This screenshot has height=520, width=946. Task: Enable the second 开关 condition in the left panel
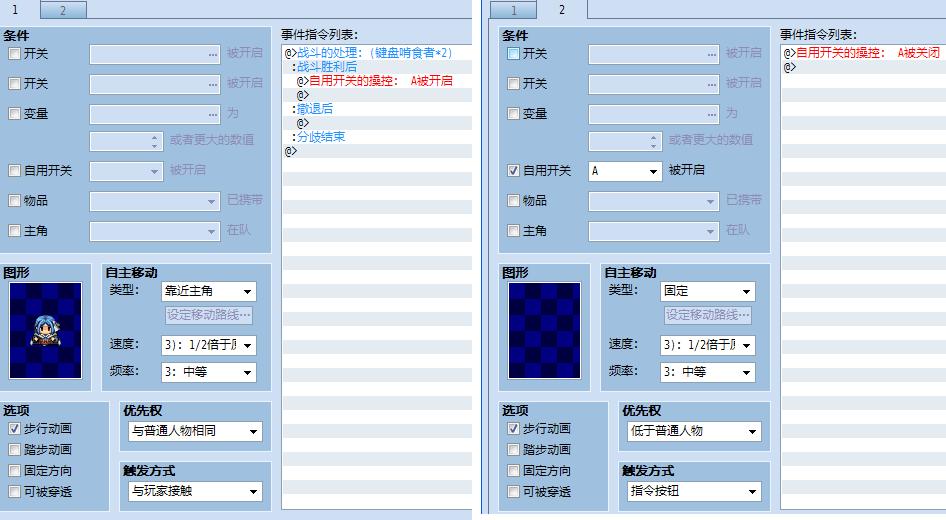[x=14, y=84]
